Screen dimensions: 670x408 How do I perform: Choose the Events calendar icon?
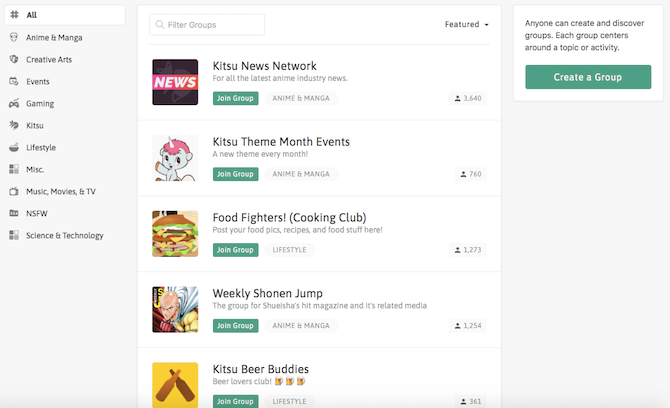click(x=14, y=81)
